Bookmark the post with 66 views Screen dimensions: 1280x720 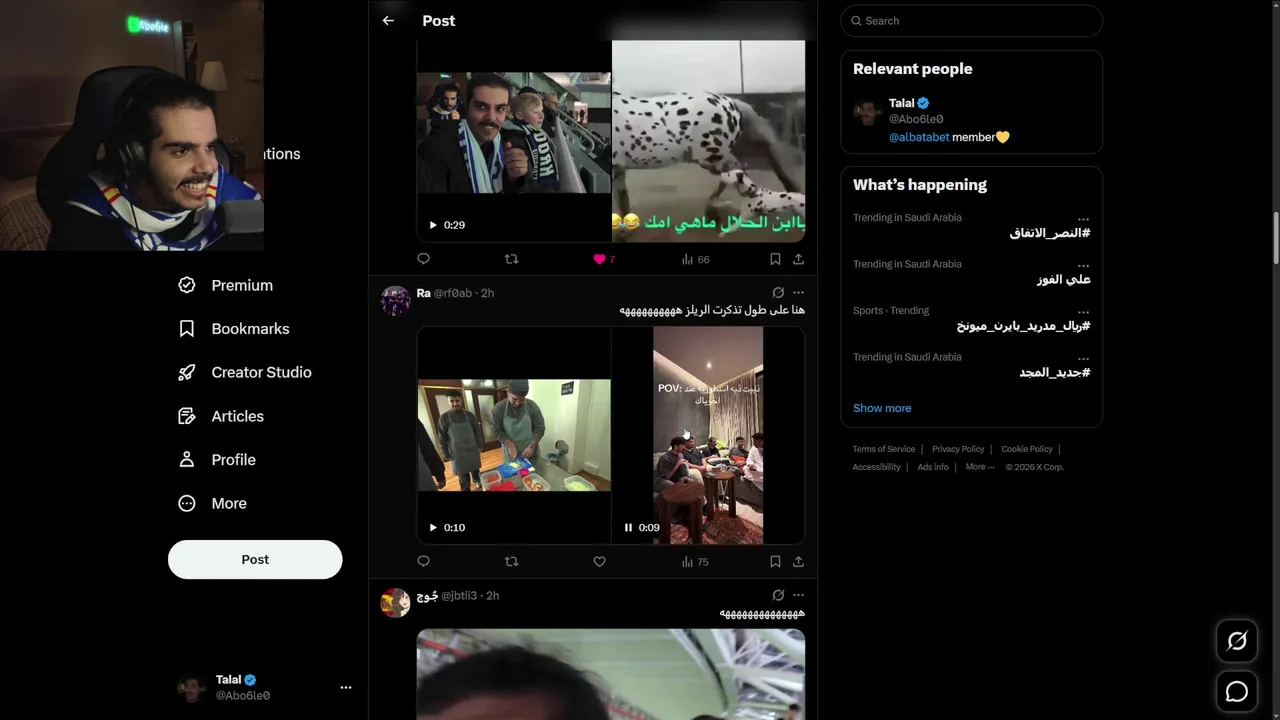[x=775, y=259]
